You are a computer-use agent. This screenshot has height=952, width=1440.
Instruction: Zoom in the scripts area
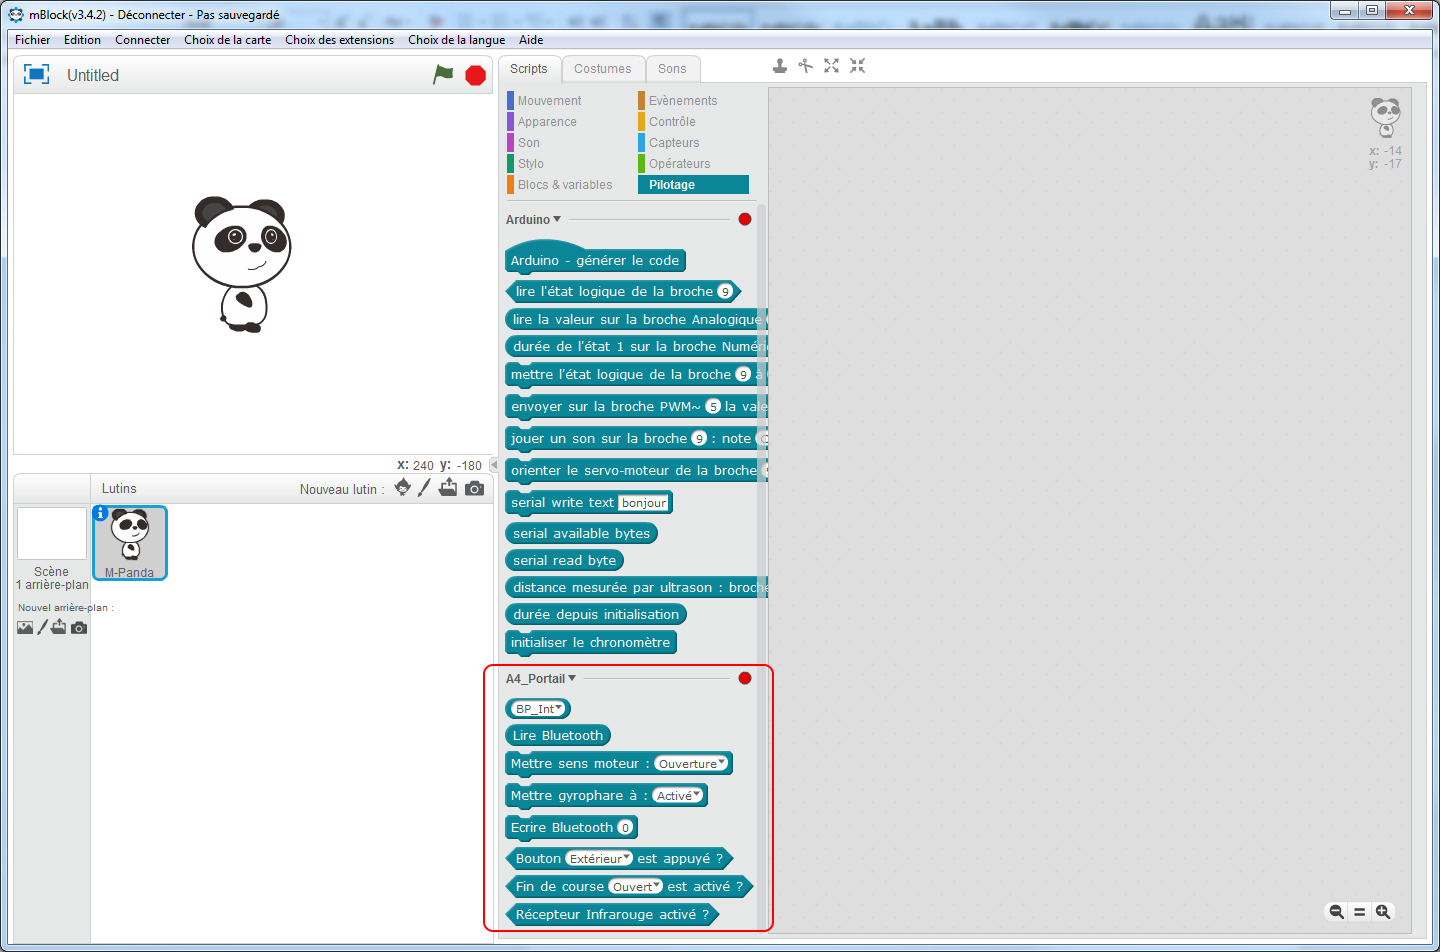[1383, 911]
